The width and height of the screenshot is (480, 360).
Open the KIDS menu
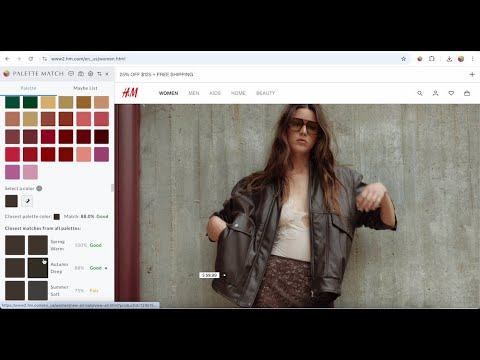click(x=215, y=93)
